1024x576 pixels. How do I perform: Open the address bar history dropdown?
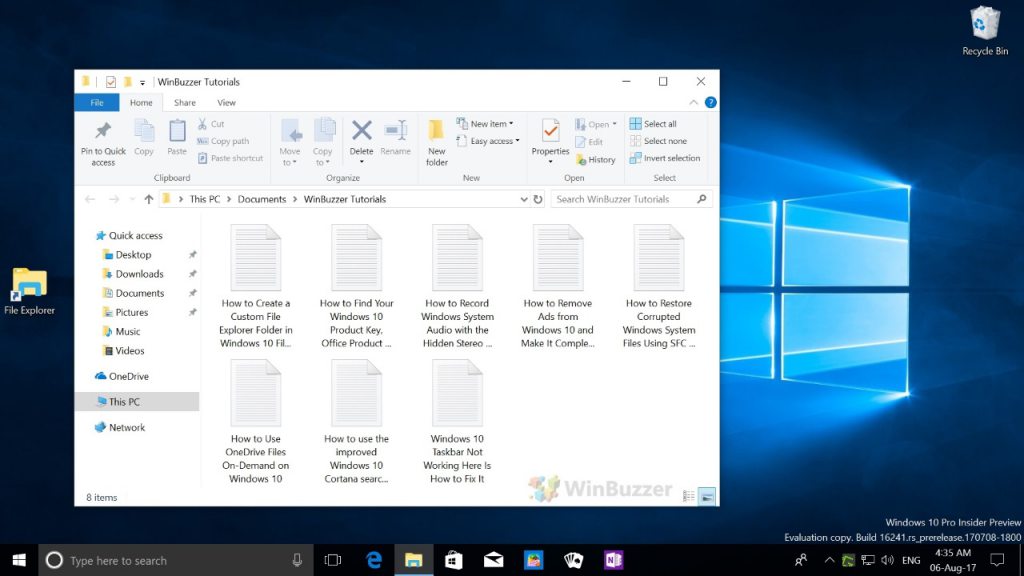pos(524,199)
